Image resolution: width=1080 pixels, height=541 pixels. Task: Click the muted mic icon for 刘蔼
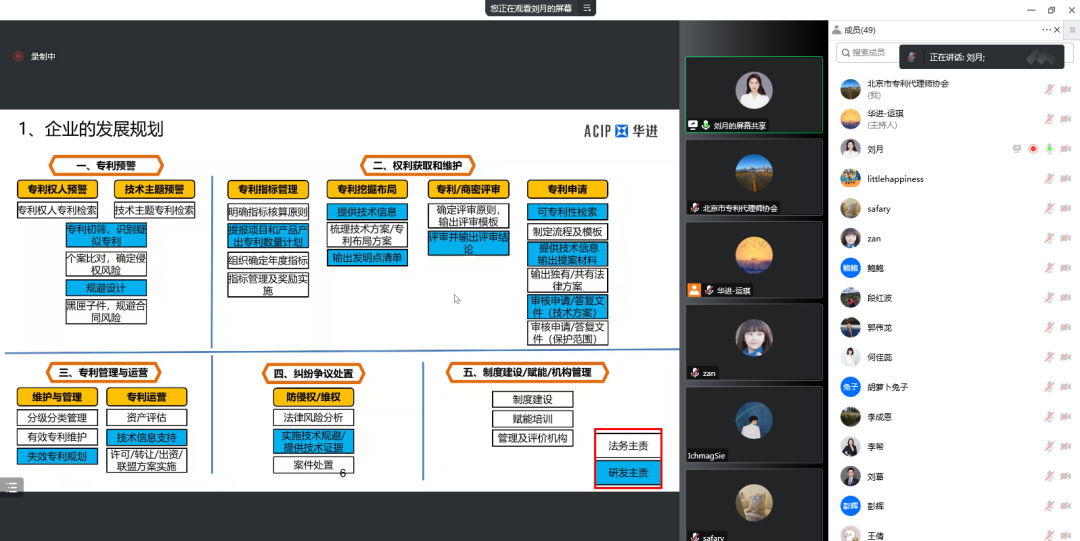pos(1049,476)
